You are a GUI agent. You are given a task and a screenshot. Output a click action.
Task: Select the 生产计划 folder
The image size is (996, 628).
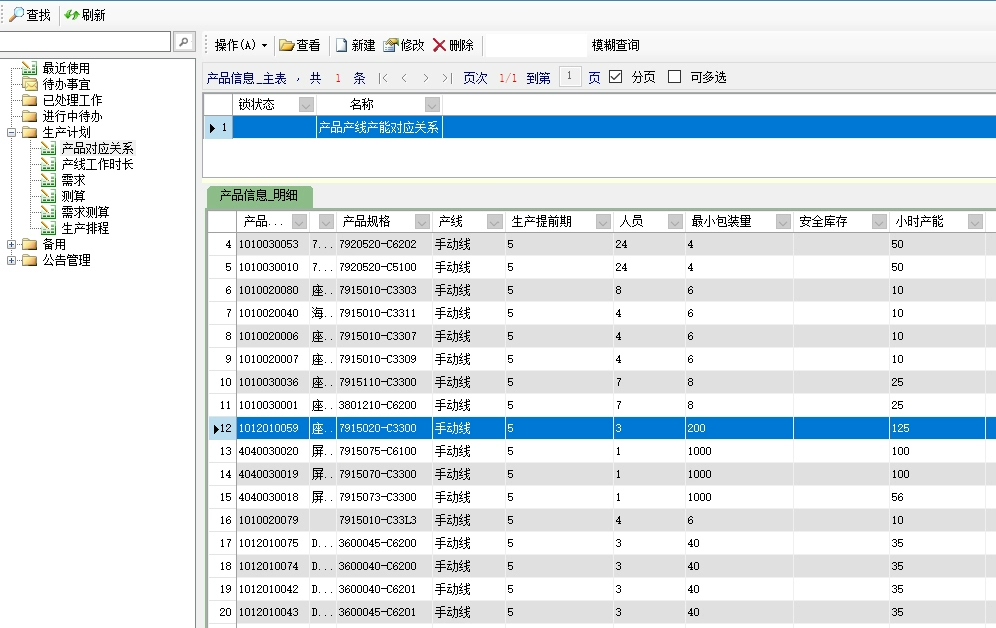pyautogui.click(x=66, y=132)
